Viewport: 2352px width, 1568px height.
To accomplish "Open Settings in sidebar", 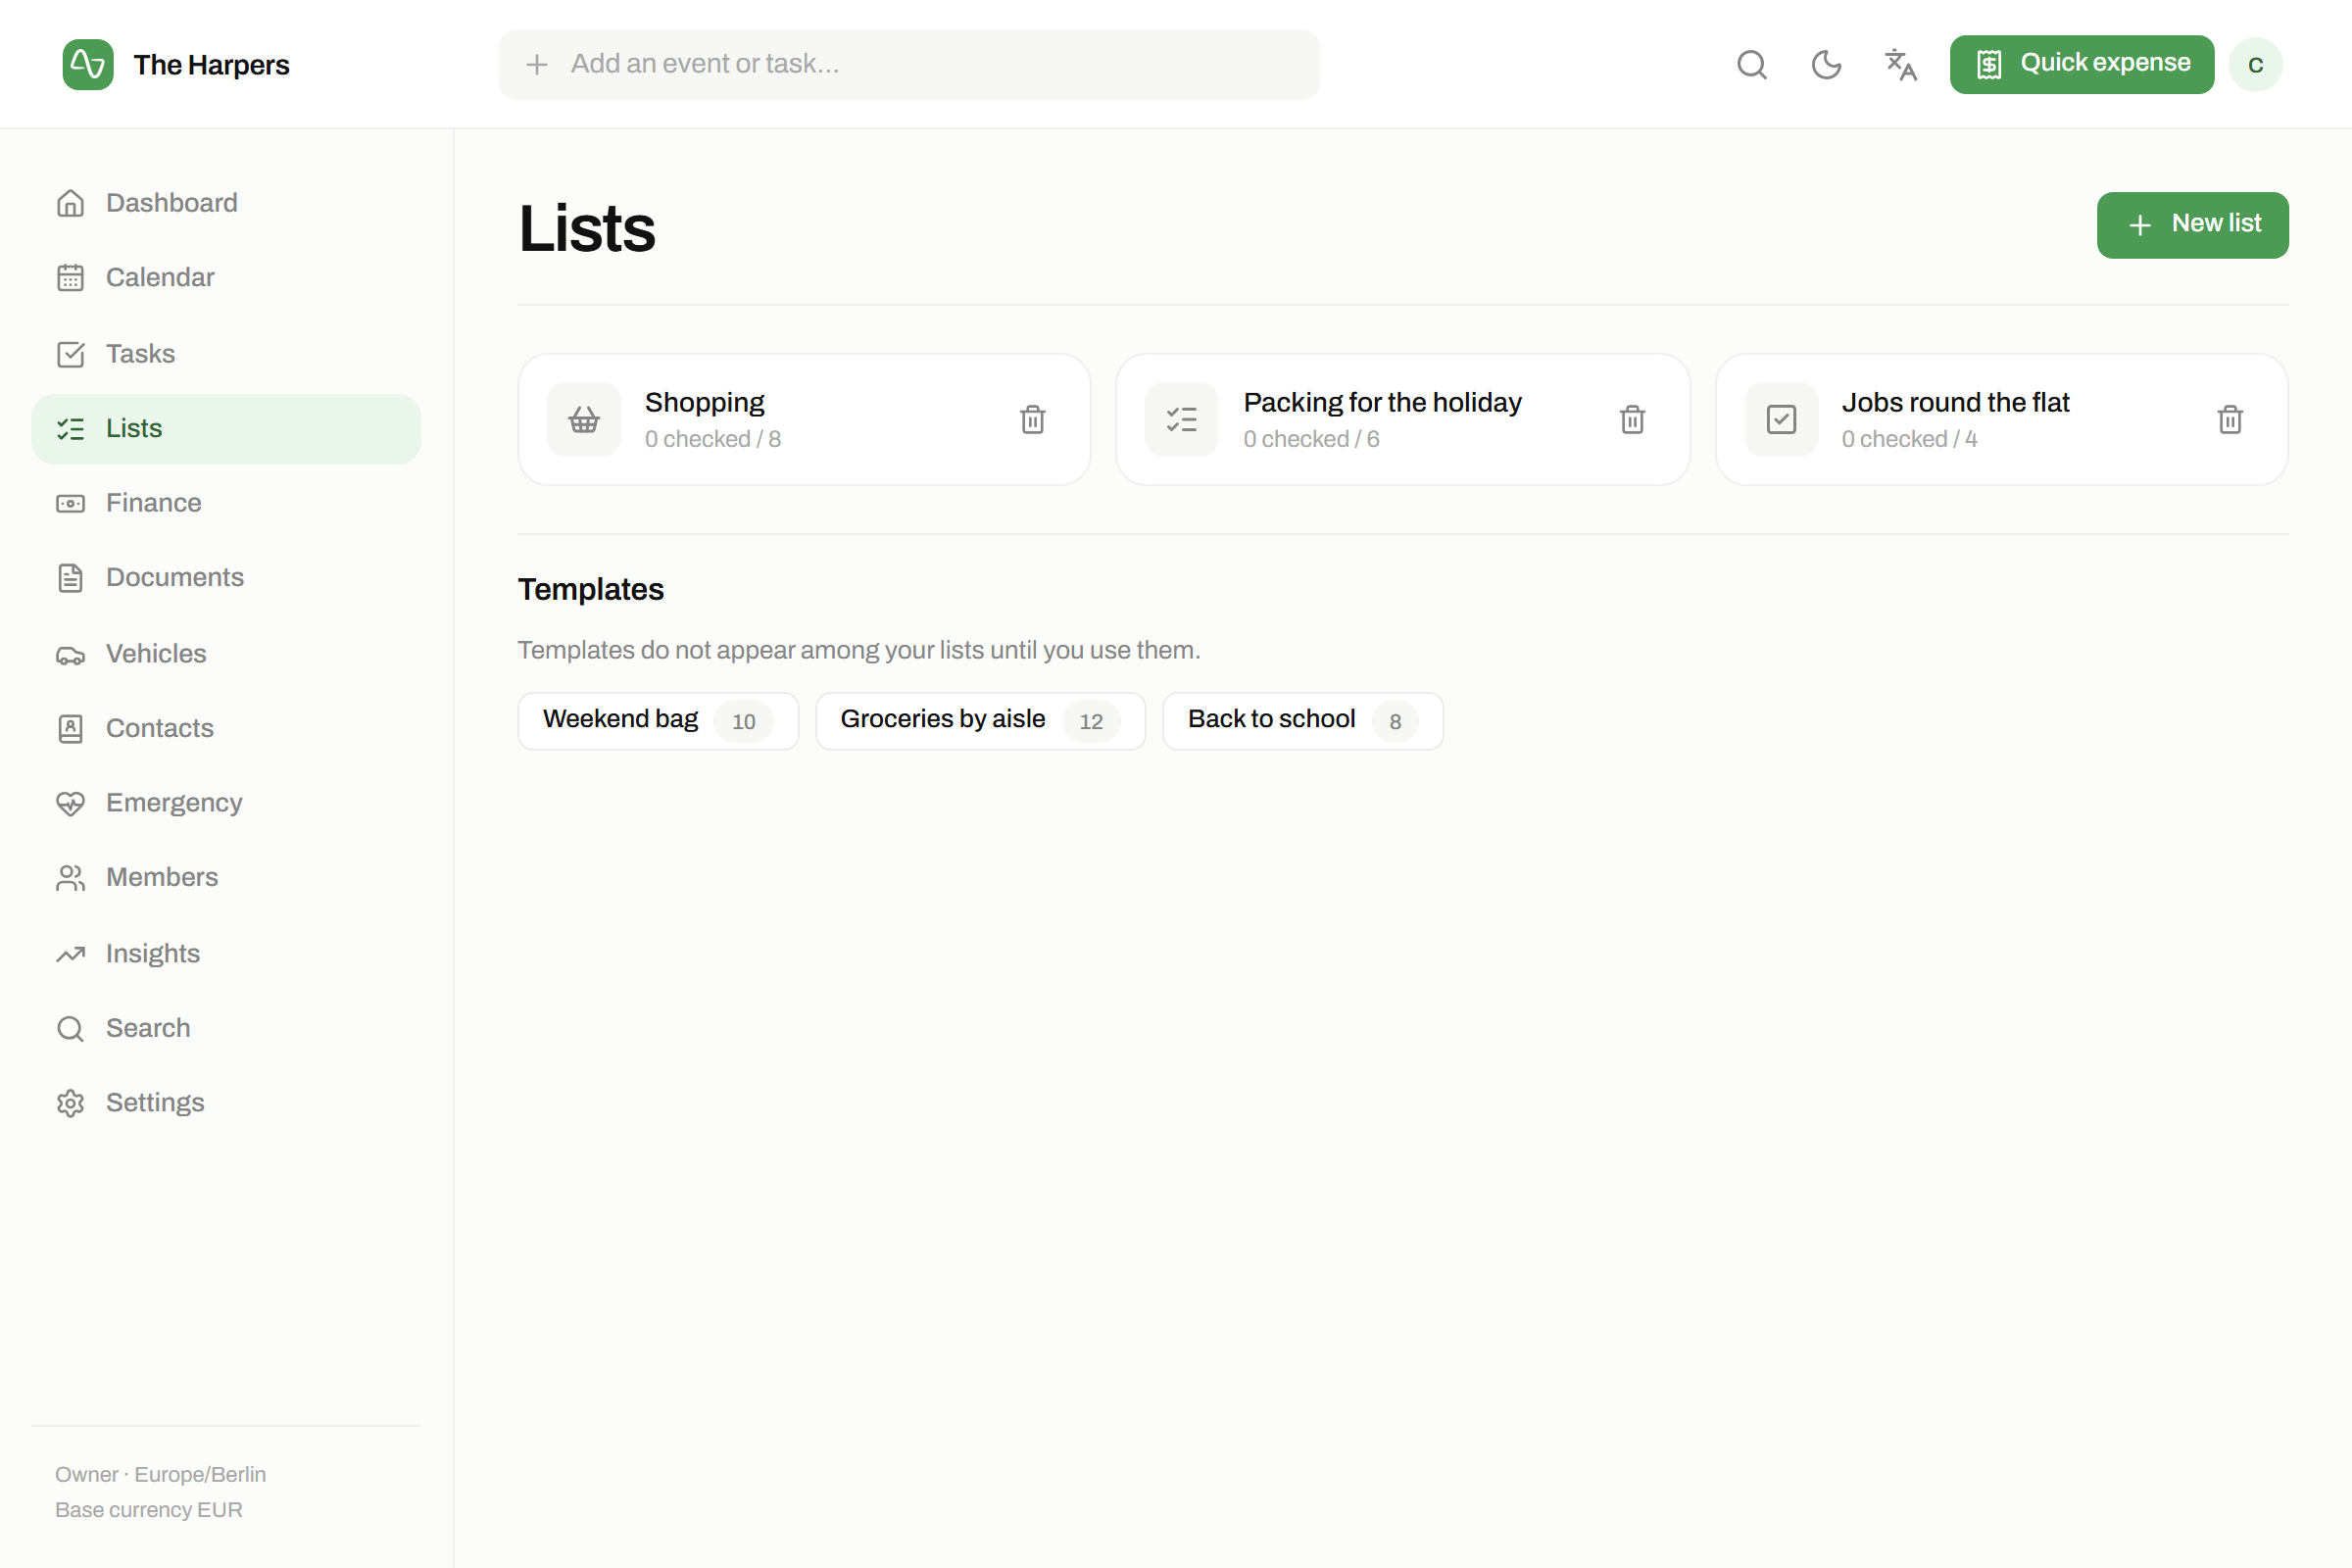I will tap(226, 1103).
